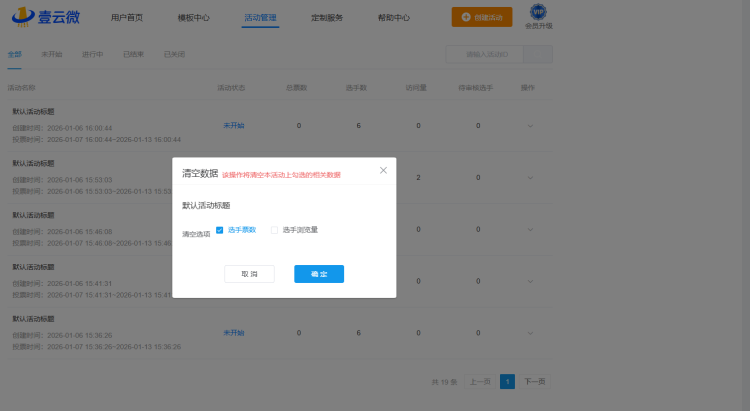Click the 壹云微 logo icon
The image size is (750, 411).
click(x=21, y=17)
